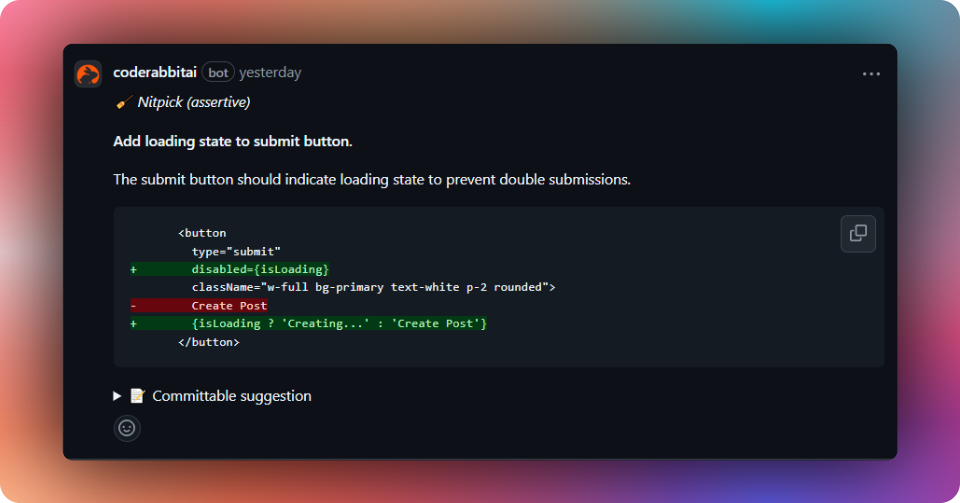Click the type="submit" code line
960x503 pixels.
[x=236, y=252]
